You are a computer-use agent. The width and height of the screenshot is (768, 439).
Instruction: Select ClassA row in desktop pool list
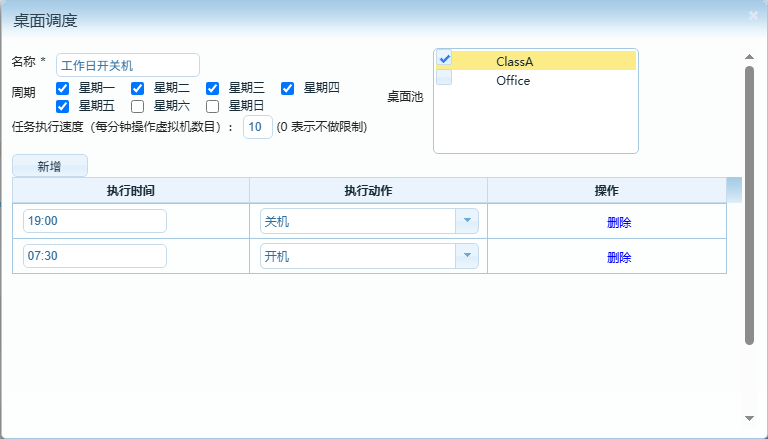(x=536, y=61)
